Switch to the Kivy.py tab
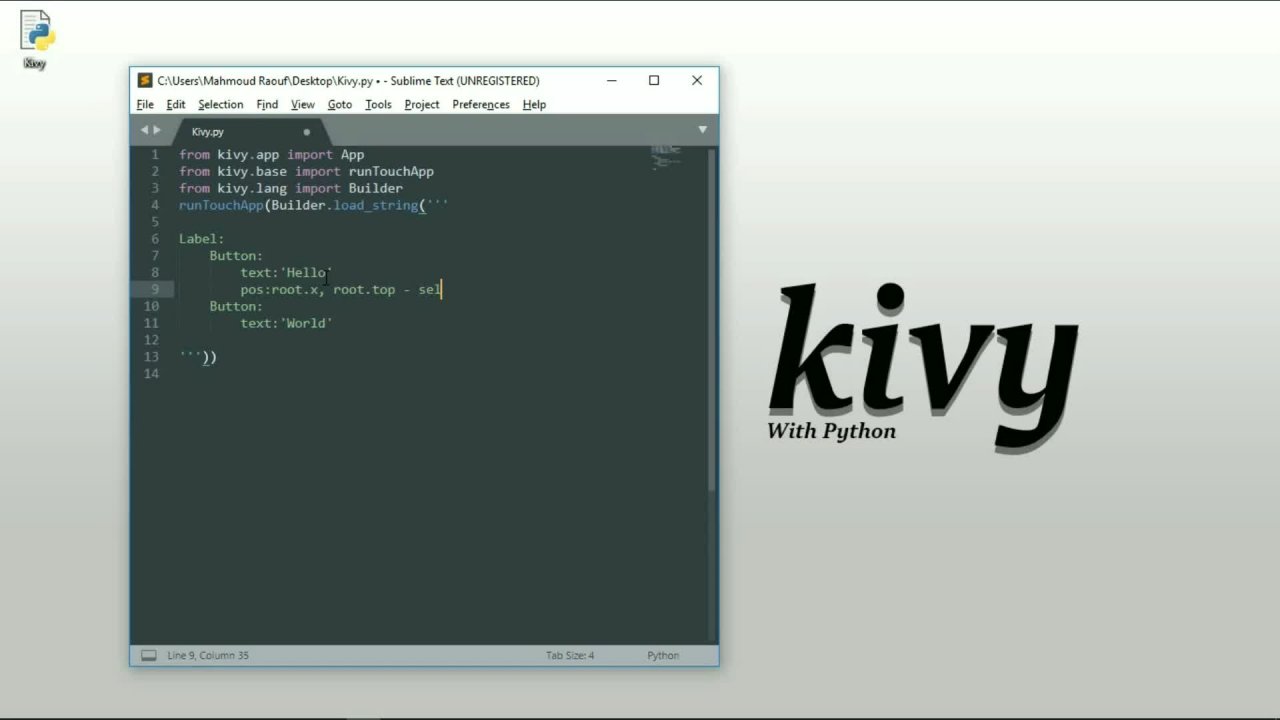This screenshot has width=1280, height=720. 208,132
